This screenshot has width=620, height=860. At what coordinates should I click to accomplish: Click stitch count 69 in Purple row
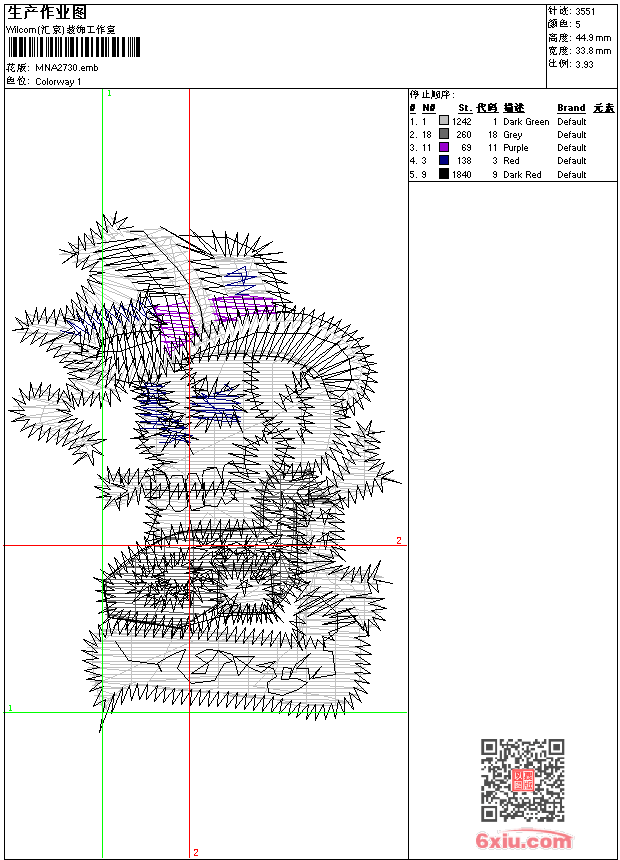466,148
